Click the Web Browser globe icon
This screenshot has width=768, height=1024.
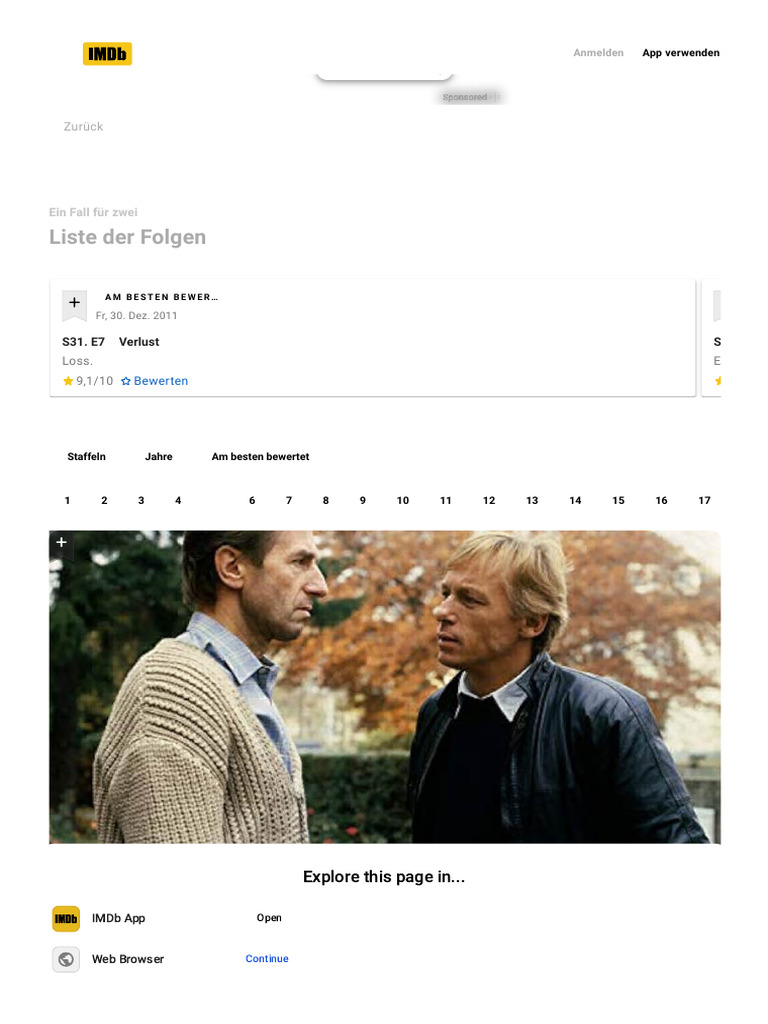tap(66, 959)
